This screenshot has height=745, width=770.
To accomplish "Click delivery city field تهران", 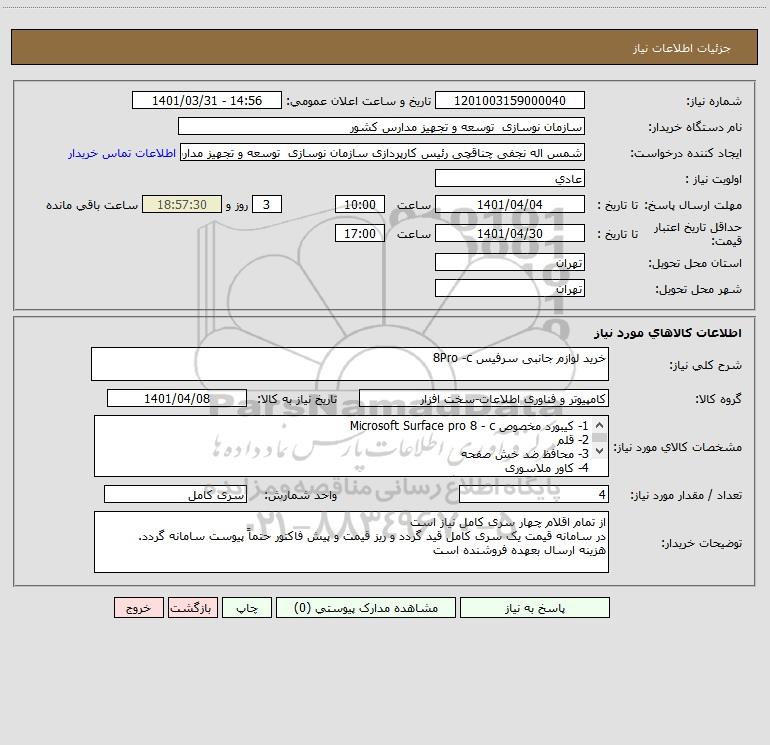I will tap(510, 288).
